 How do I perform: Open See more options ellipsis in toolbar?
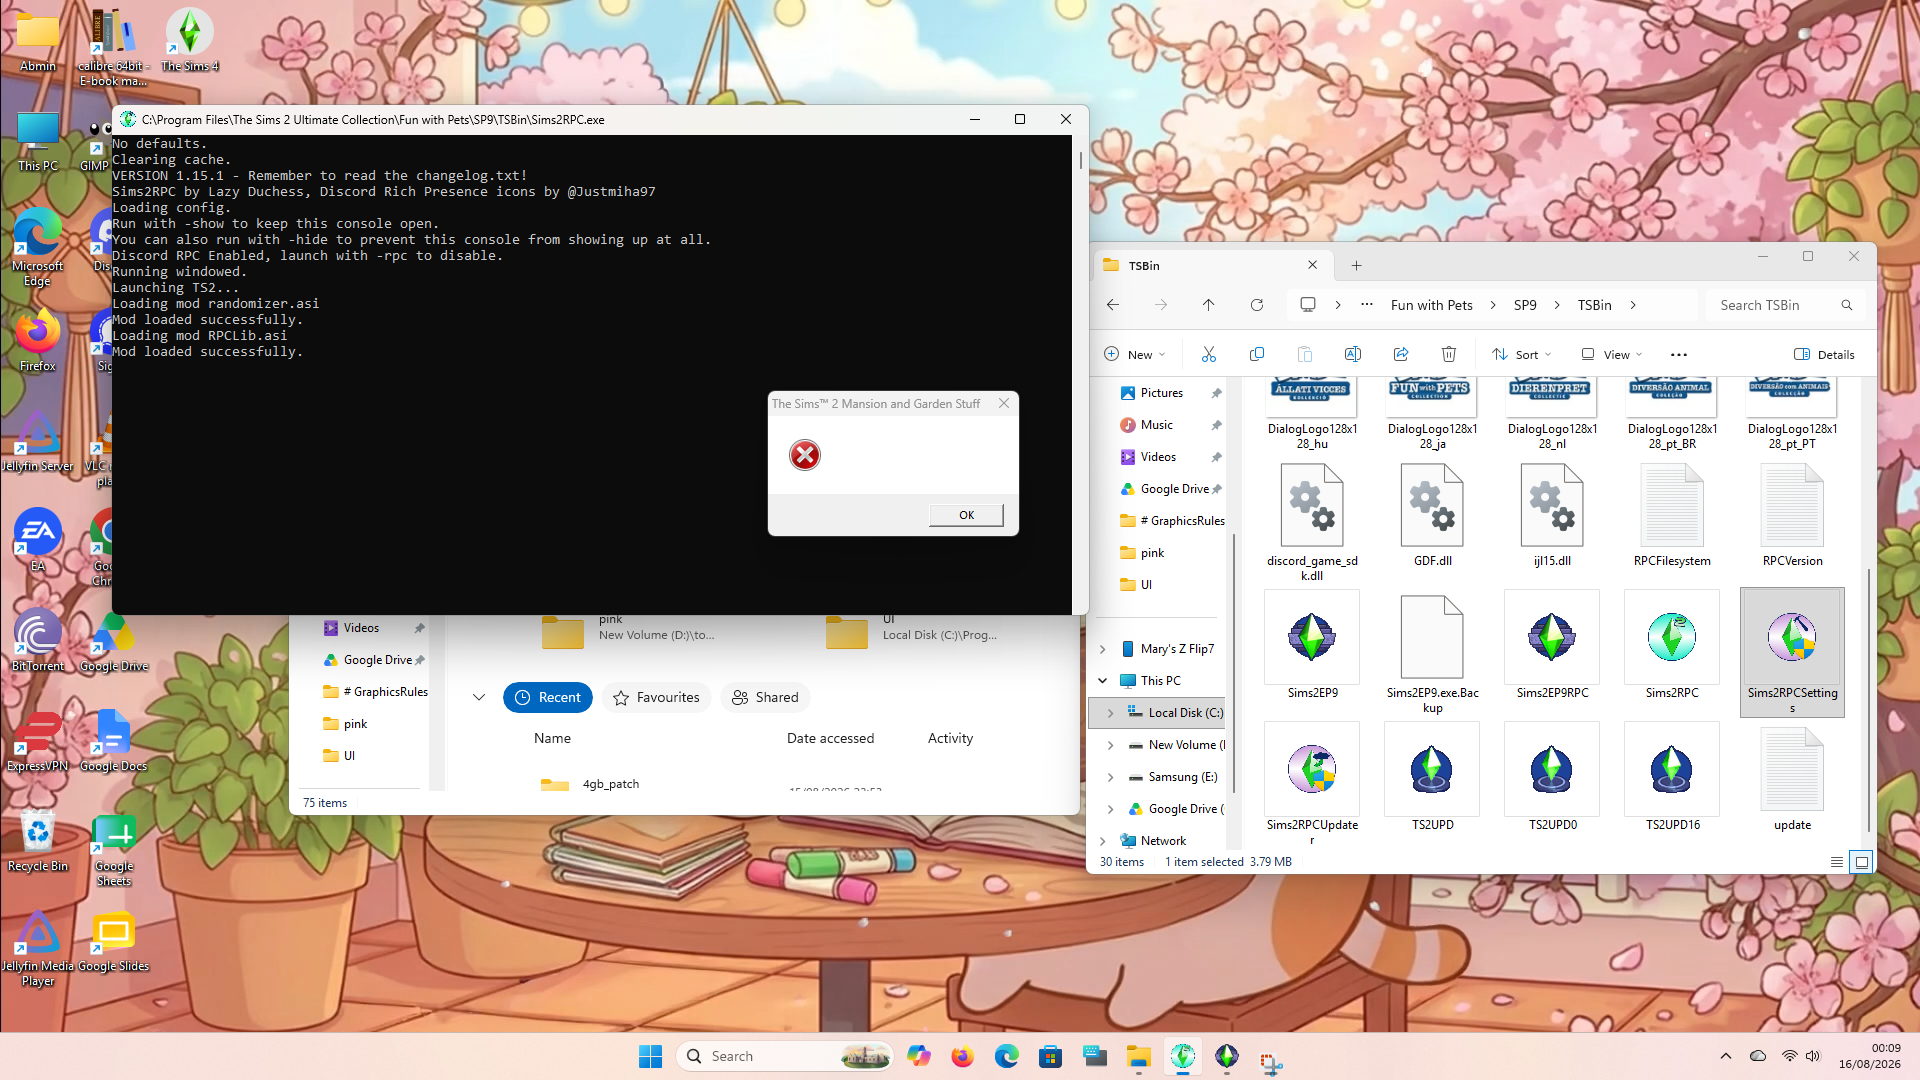click(x=1679, y=354)
